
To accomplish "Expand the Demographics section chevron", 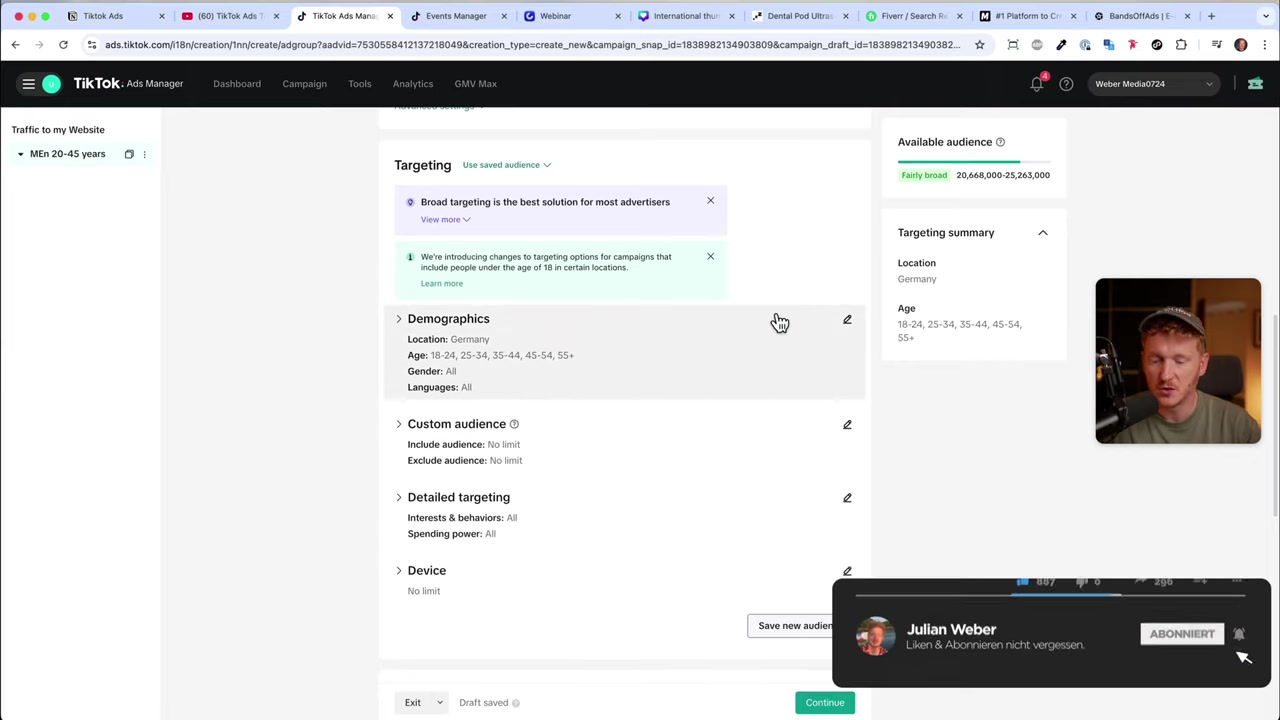I will pyautogui.click(x=398, y=319).
